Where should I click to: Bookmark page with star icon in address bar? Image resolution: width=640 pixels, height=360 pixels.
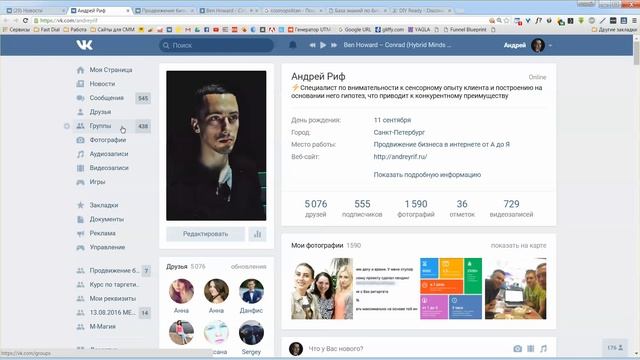click(507, 20)
